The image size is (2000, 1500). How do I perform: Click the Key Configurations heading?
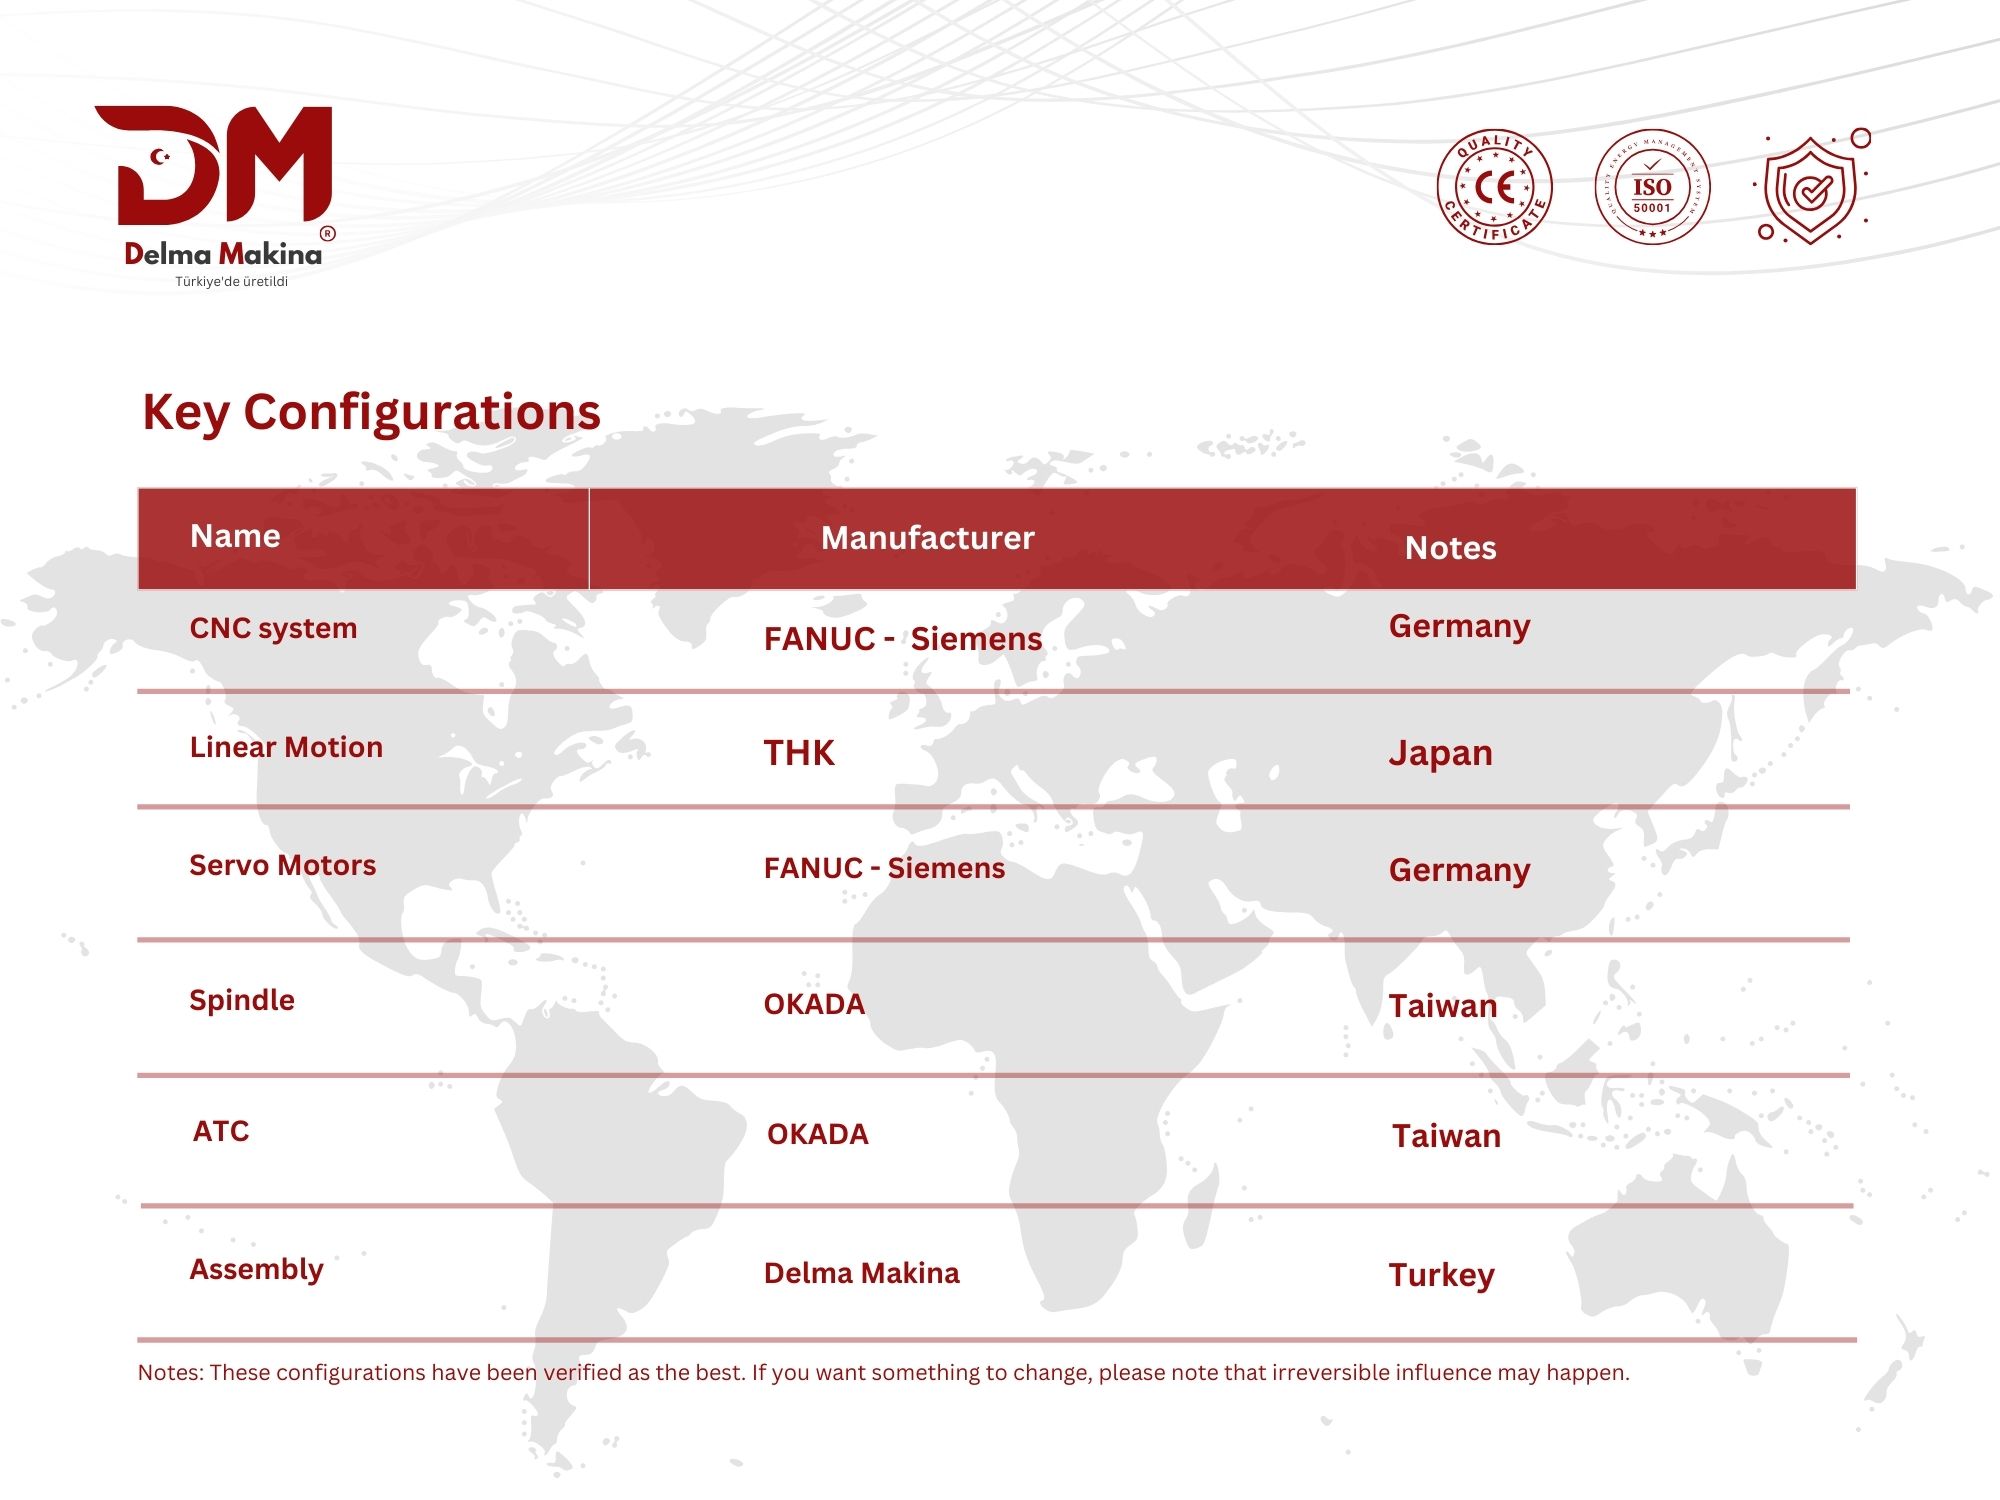tap(371, 412)
